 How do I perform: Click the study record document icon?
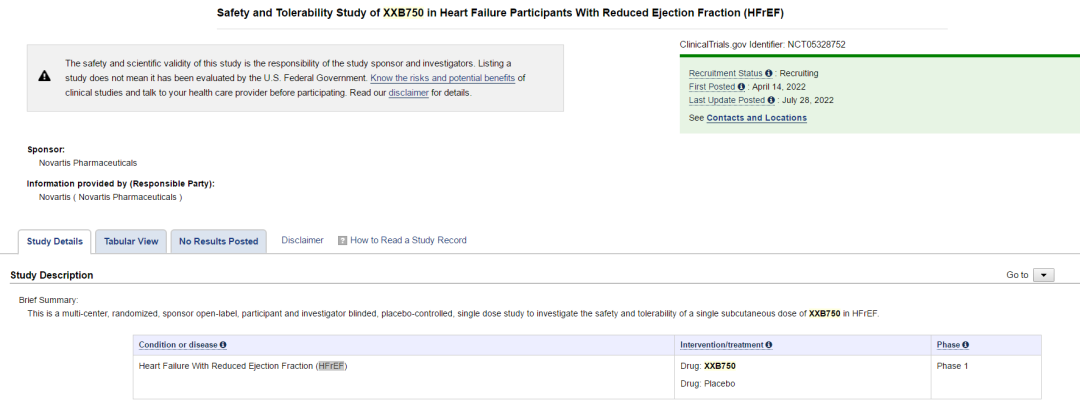click(x=342, y=241)
